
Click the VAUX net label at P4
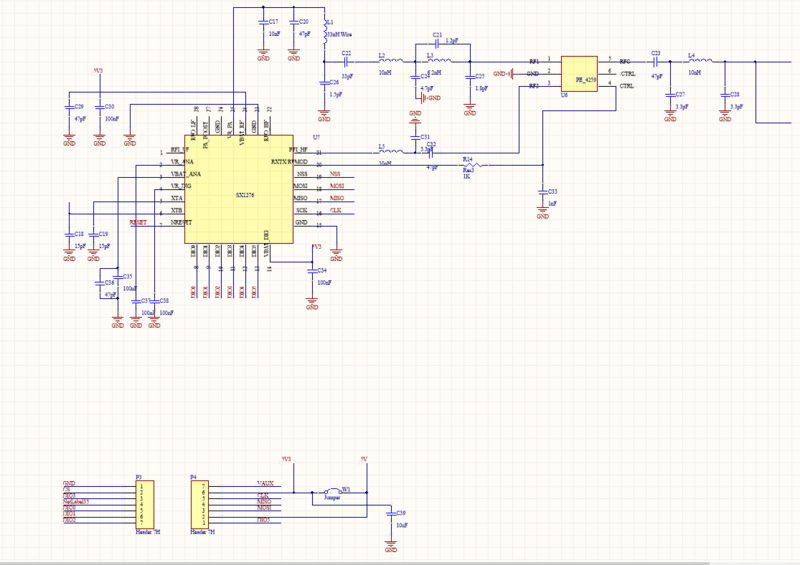pos(265,484)
